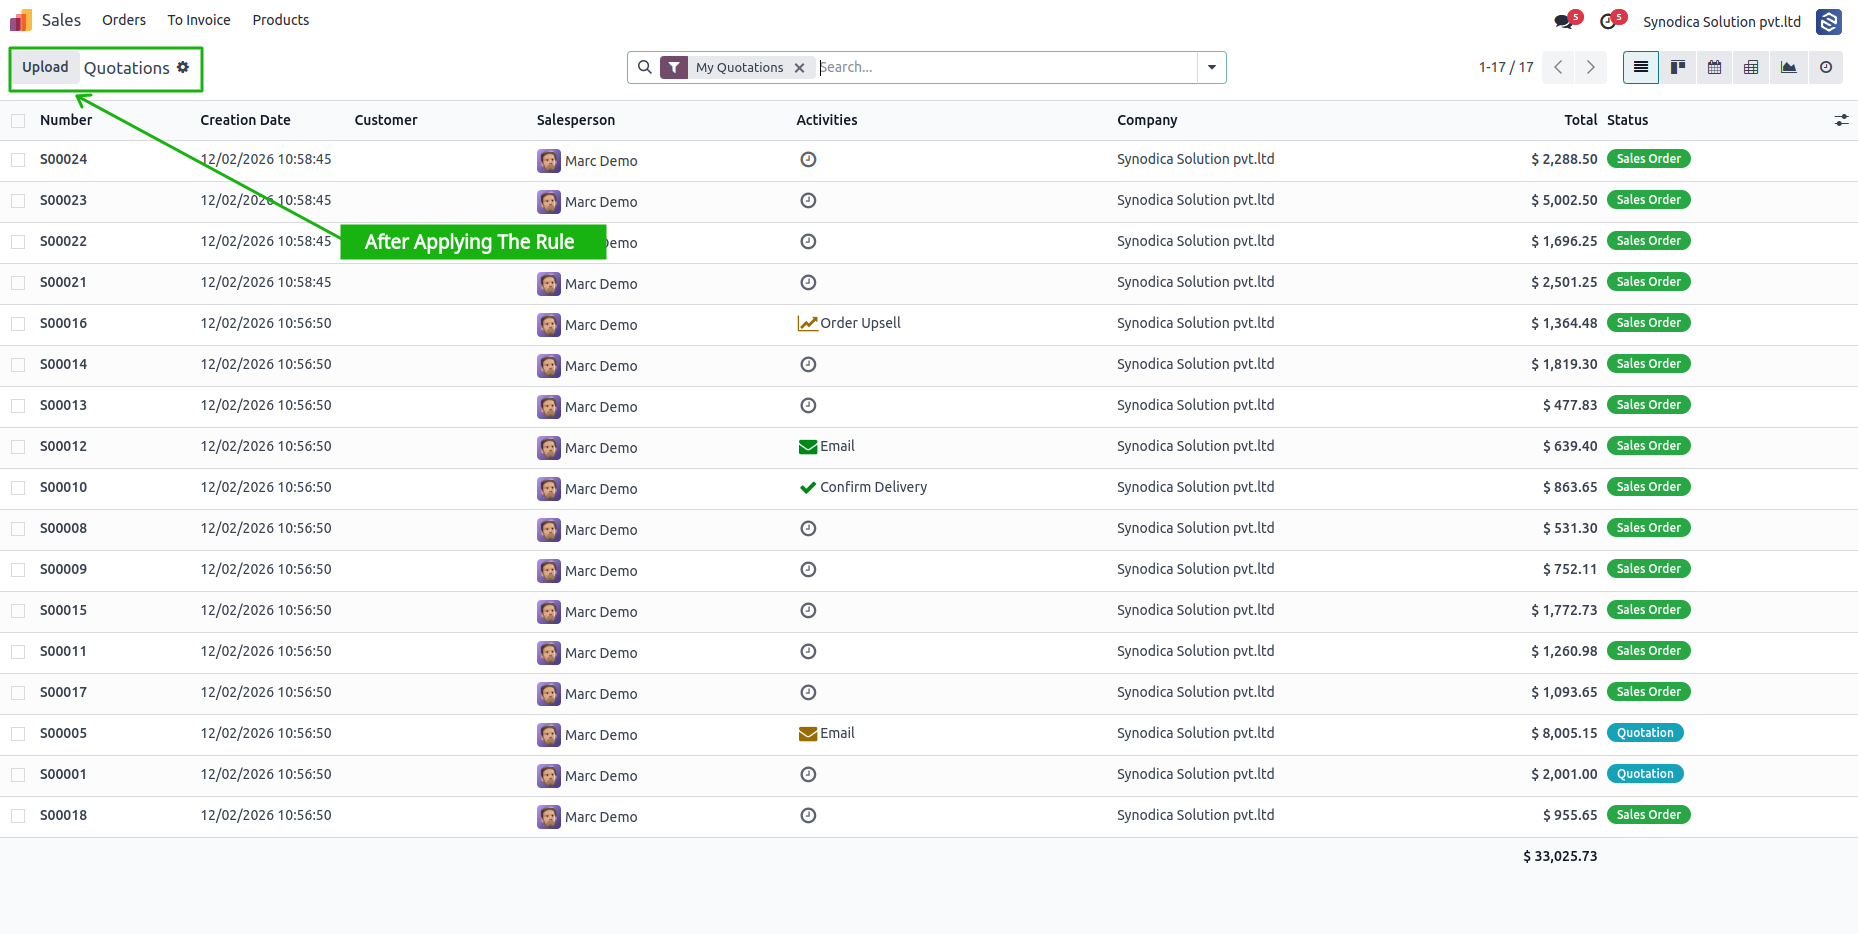
Task: Click total $ 8,005.15 cell
Action: pyautogui.click(x=1564, y=733)
